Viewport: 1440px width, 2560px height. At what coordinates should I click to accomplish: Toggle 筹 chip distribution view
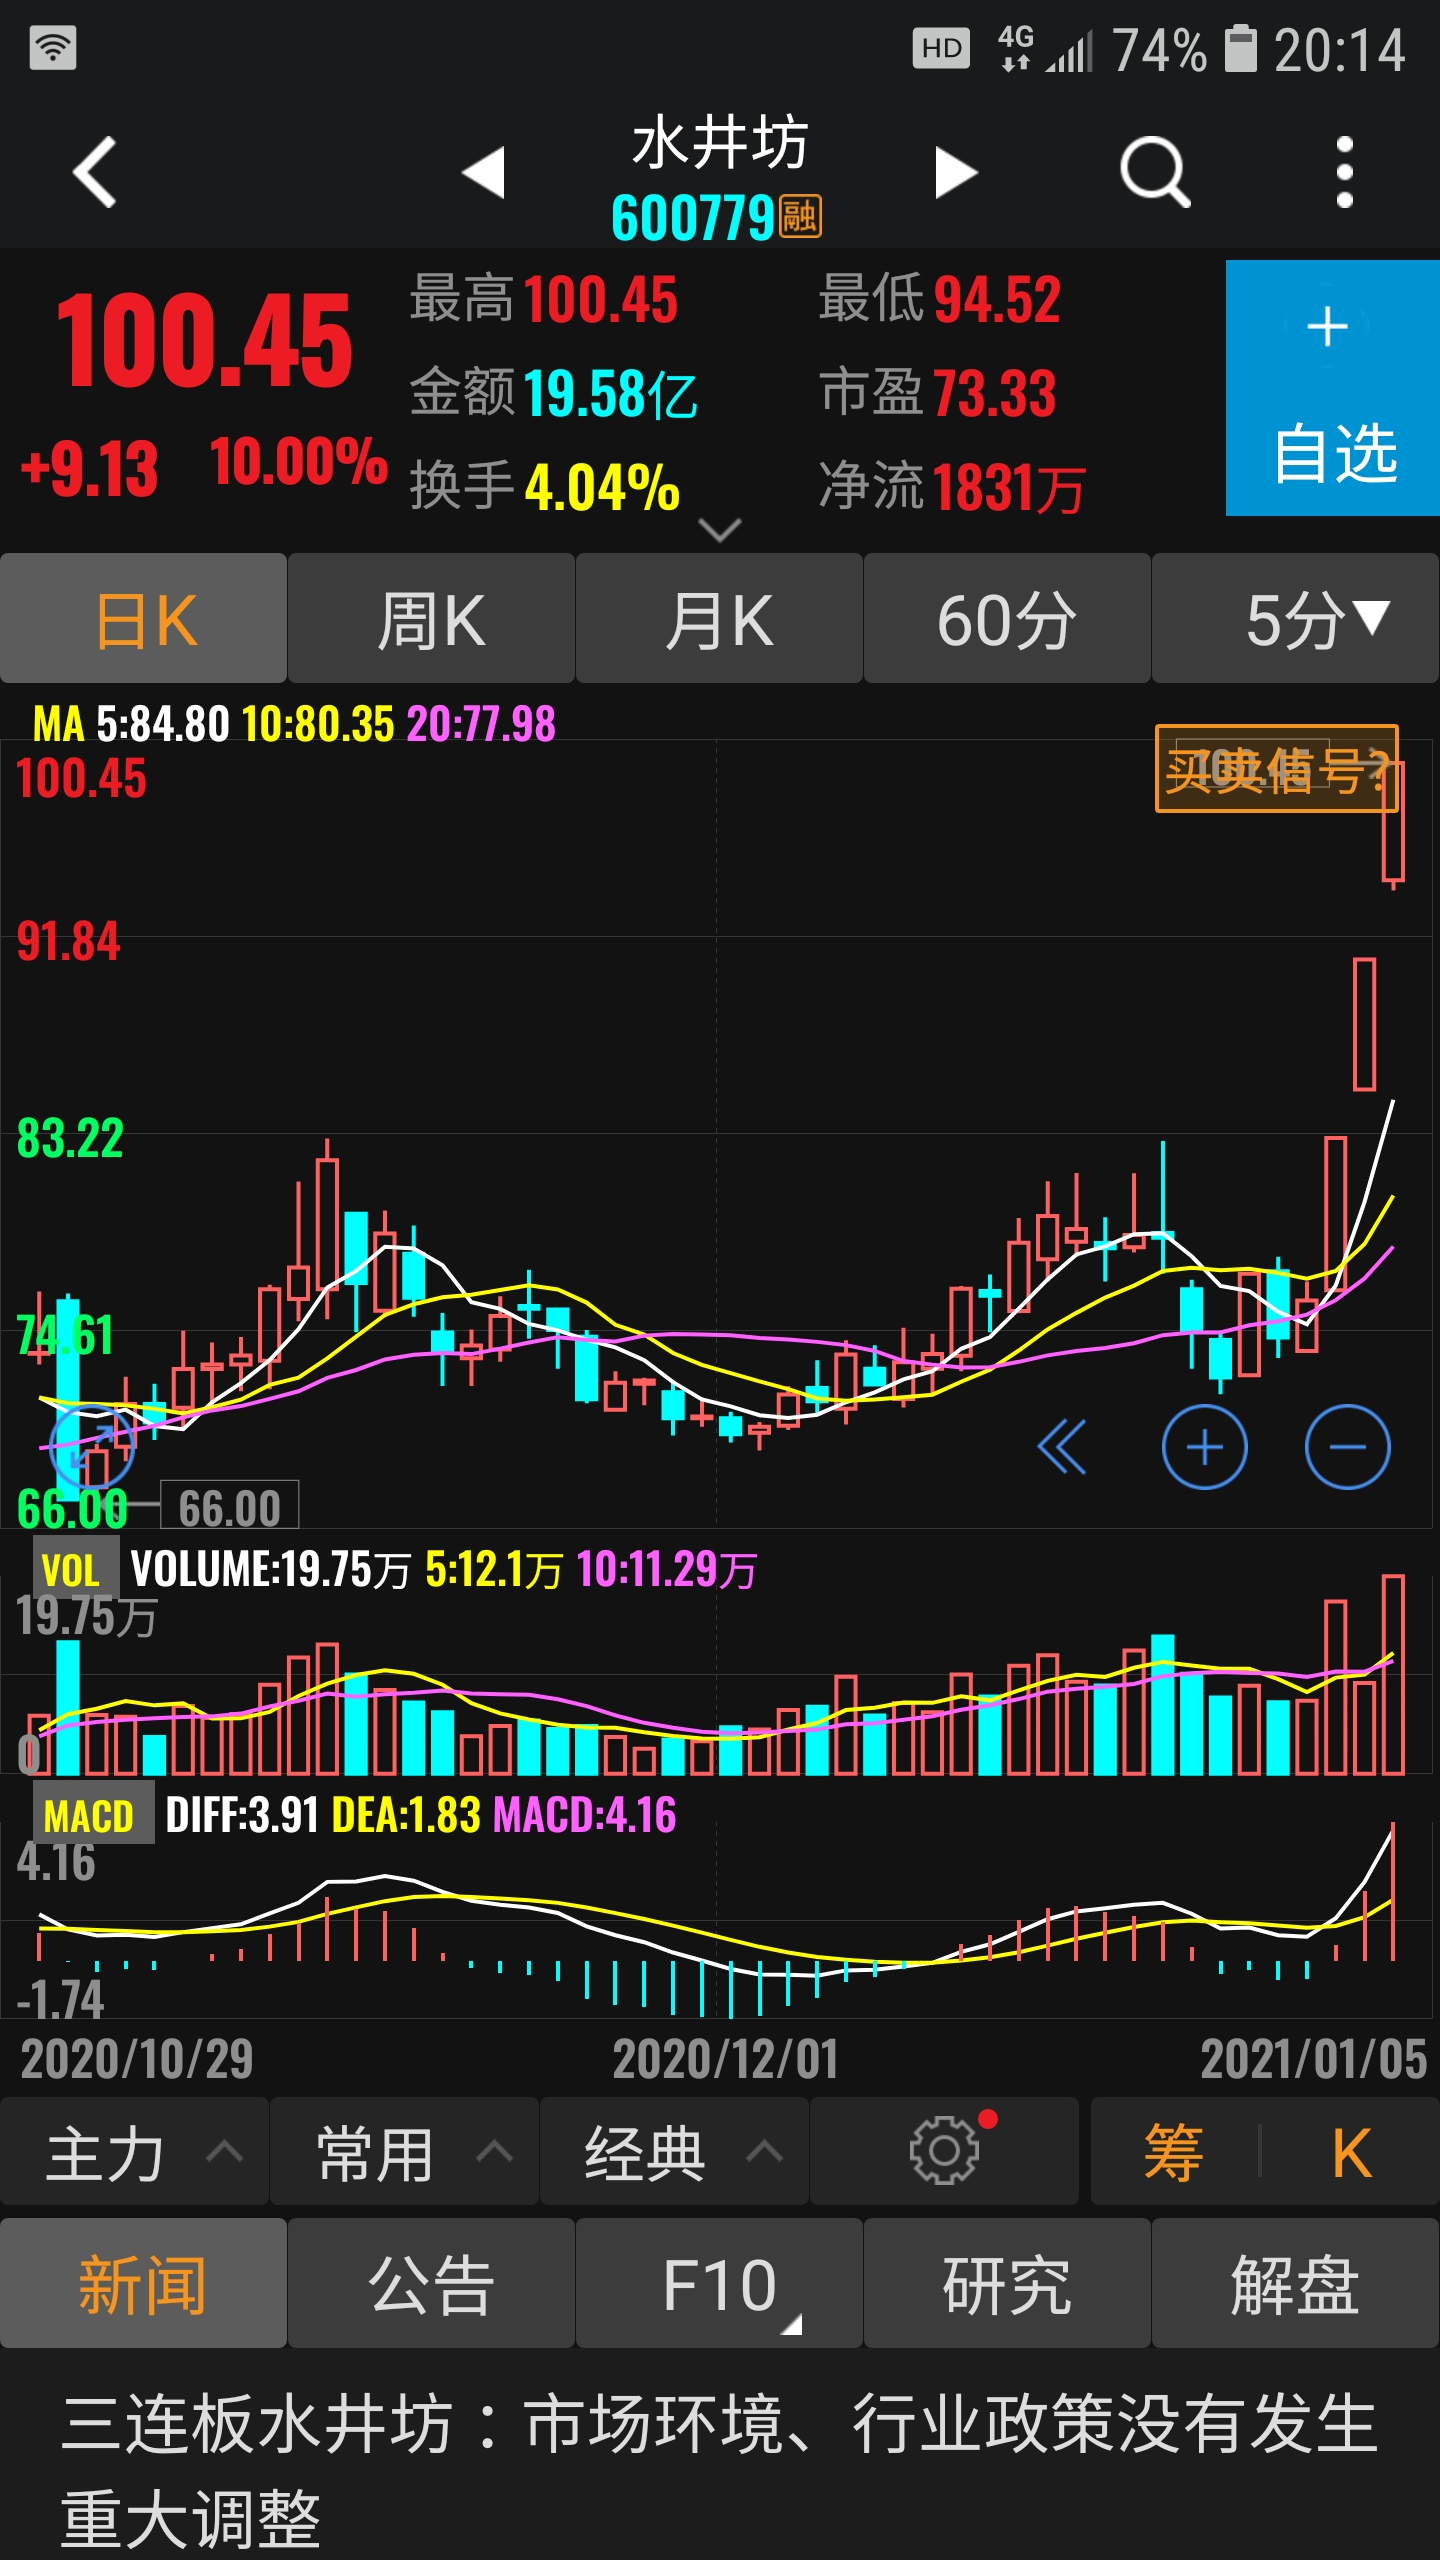1173,2153
